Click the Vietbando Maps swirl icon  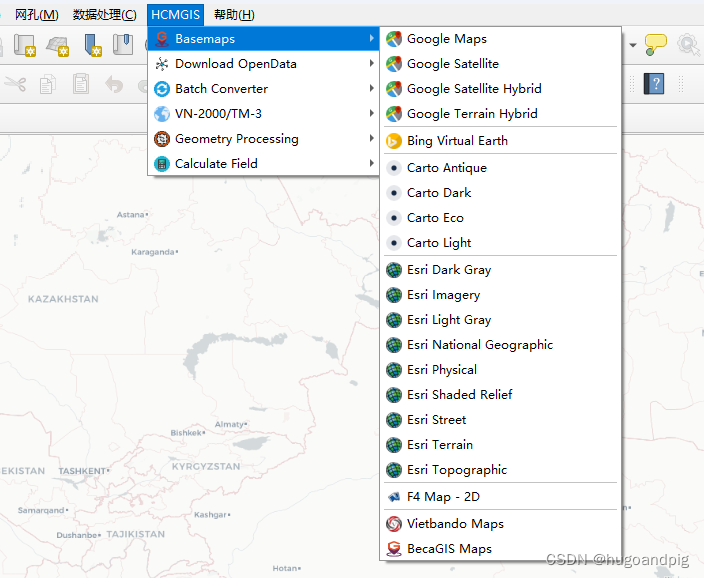[x=394, y=524]
